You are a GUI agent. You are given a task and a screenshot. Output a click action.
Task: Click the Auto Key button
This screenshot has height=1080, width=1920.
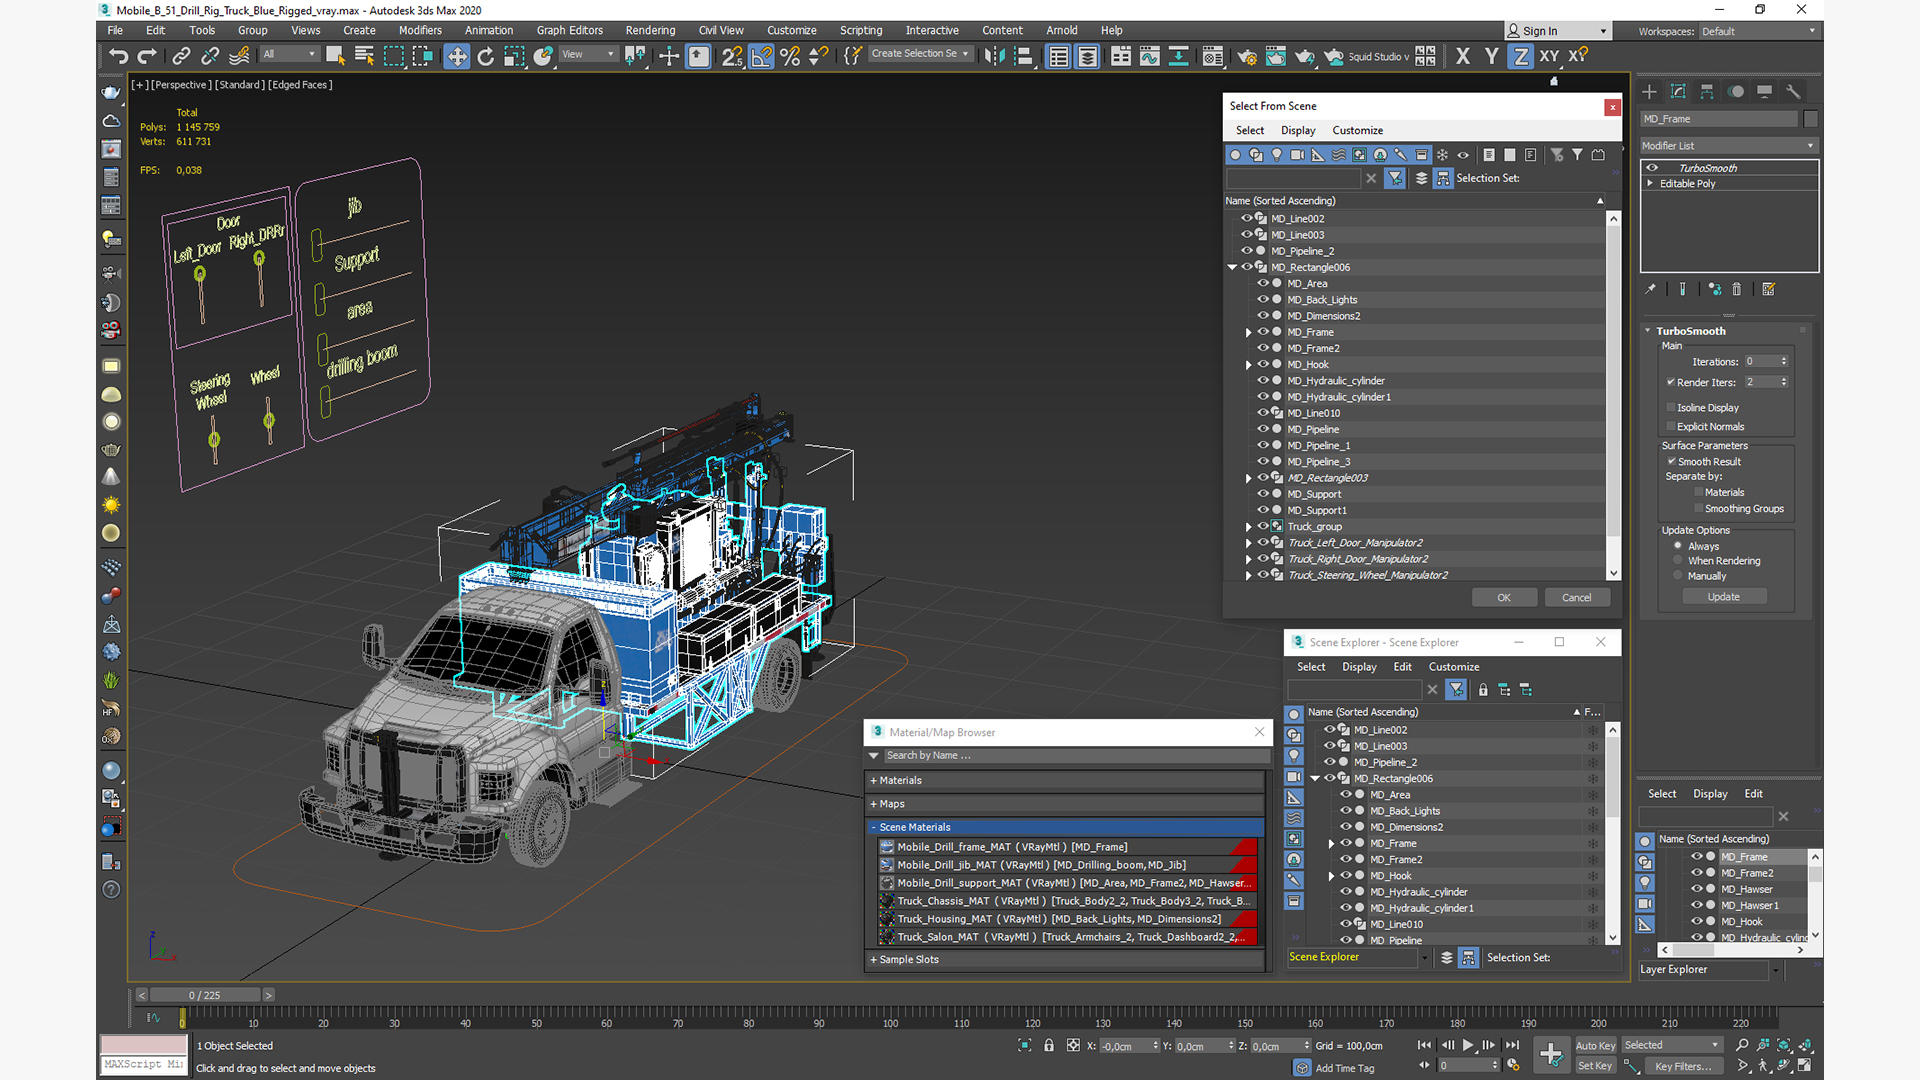pos(1595,1046)
